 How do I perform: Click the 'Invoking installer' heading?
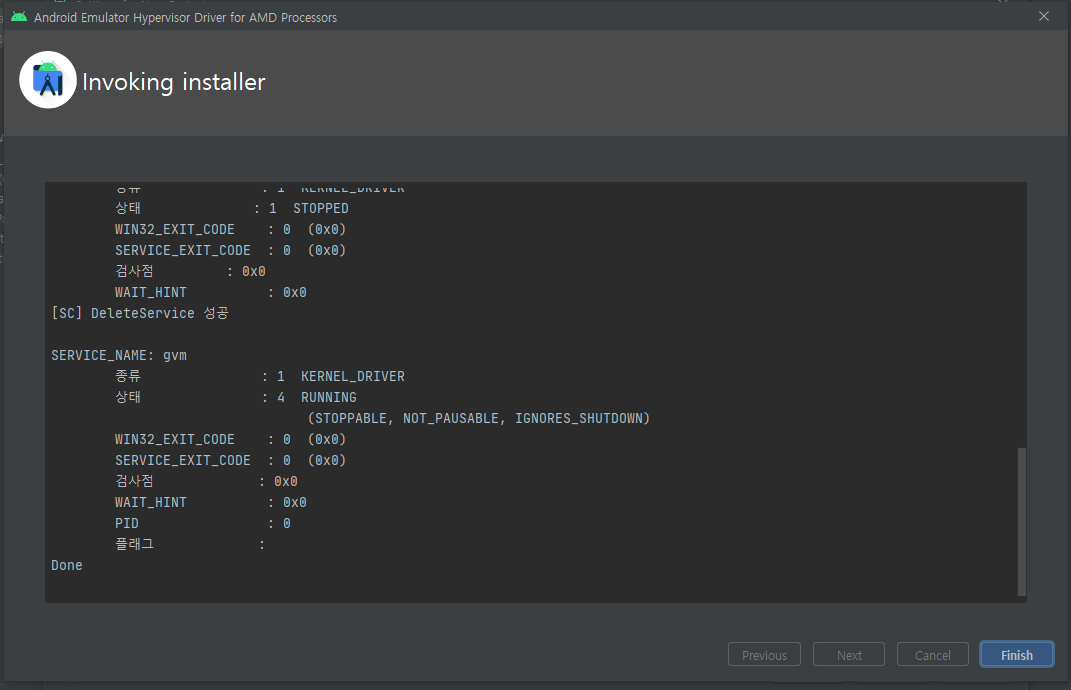pos(173,82)
